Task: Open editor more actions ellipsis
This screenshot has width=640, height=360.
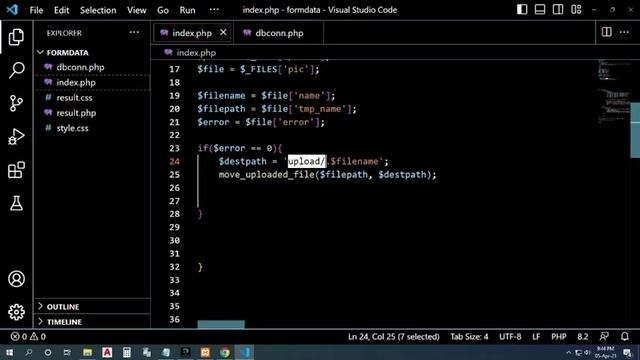Action: [x=624, y=32]
